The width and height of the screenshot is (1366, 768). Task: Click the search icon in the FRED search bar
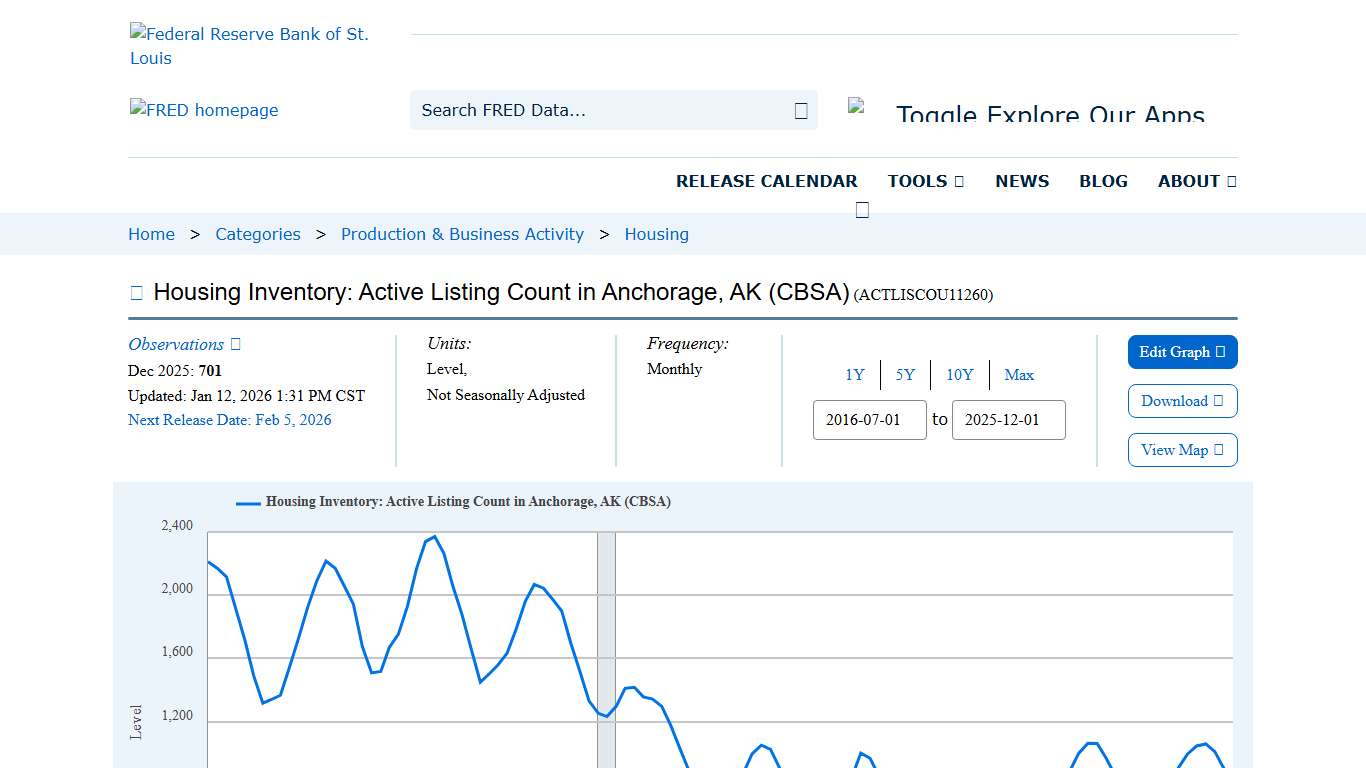click(x=800, y=110)
